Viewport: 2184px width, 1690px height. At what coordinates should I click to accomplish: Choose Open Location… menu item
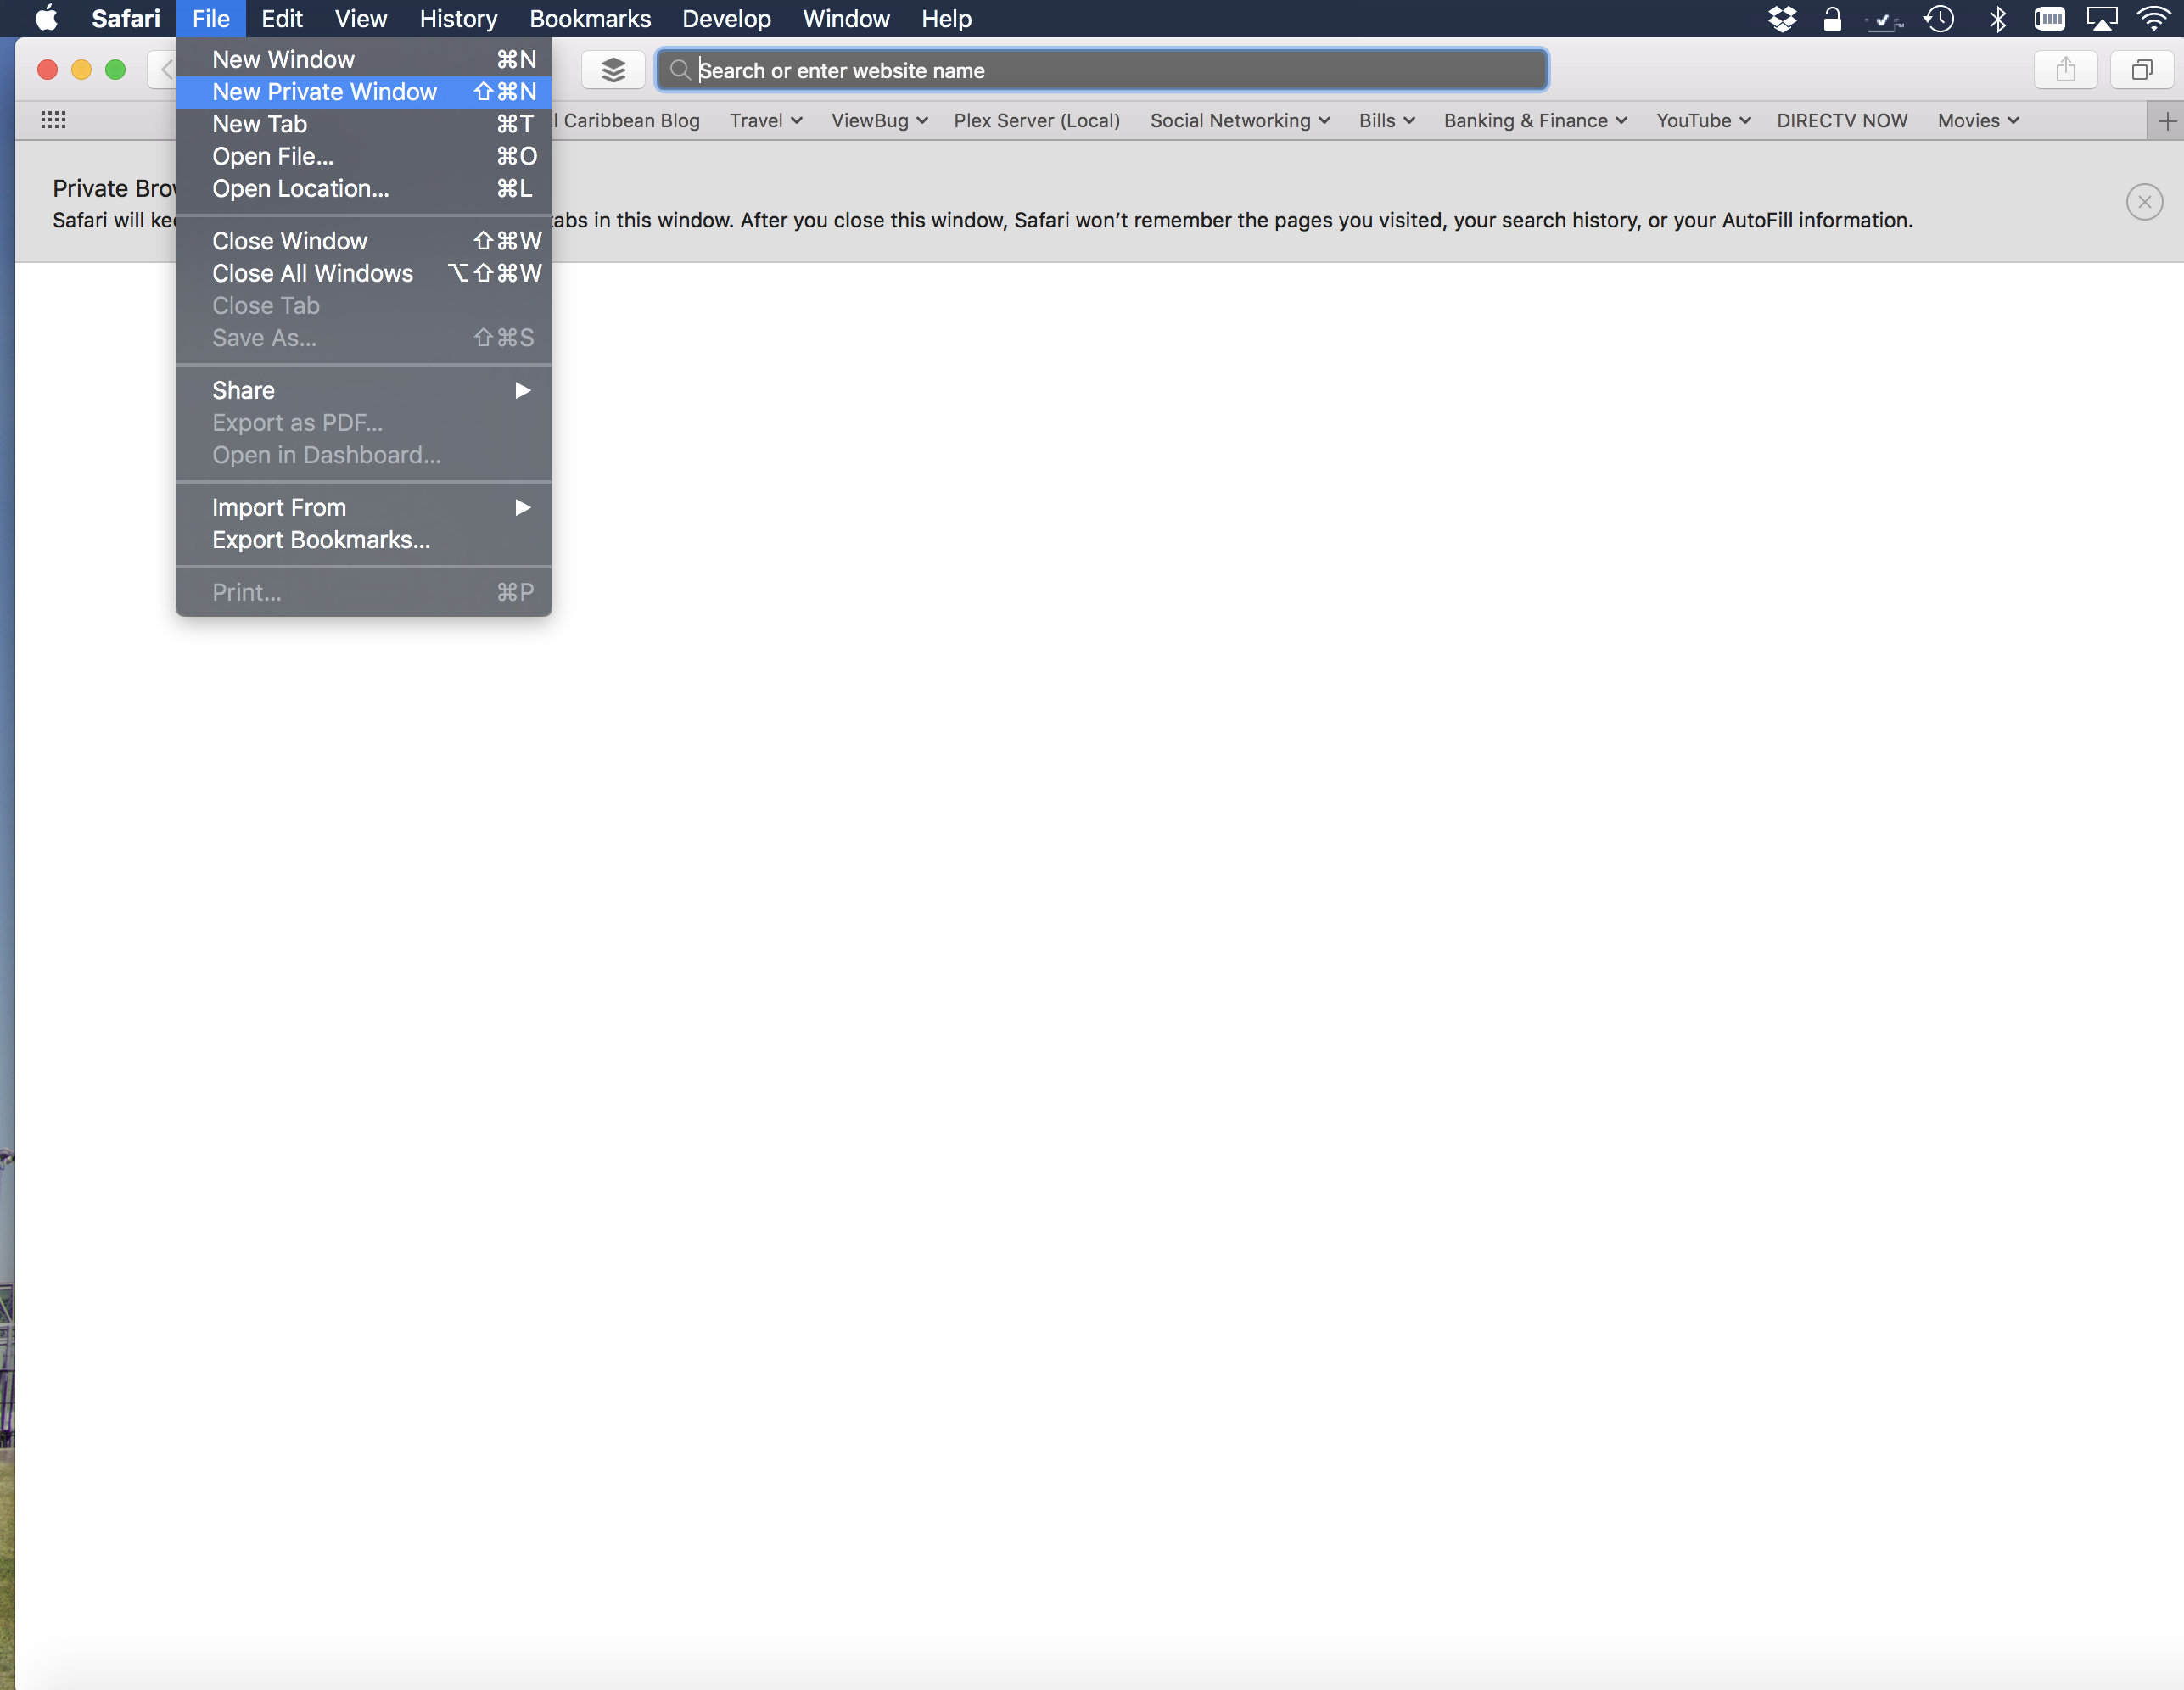pyautogui.click(x=364, y=189)
